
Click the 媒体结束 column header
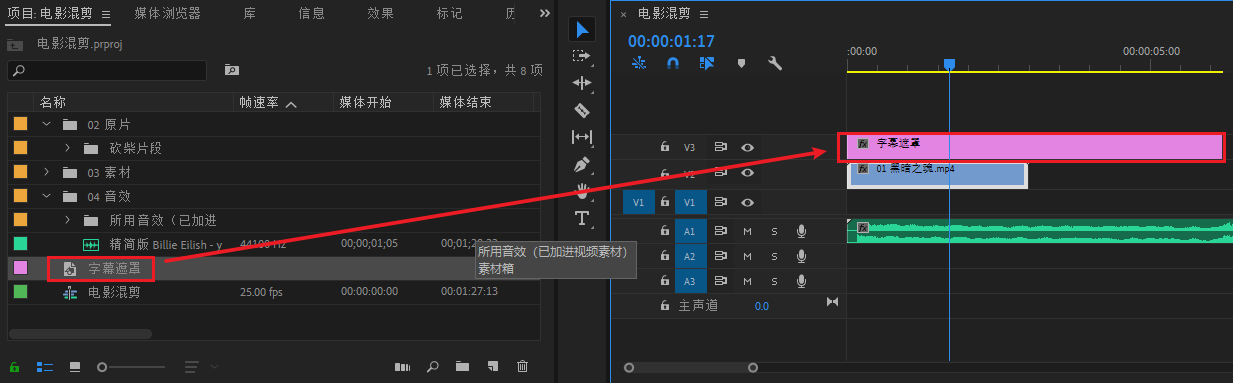[465, 102]
